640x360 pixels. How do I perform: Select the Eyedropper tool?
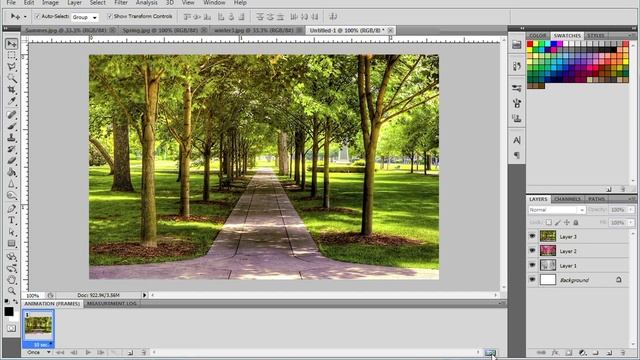[11, 101]
